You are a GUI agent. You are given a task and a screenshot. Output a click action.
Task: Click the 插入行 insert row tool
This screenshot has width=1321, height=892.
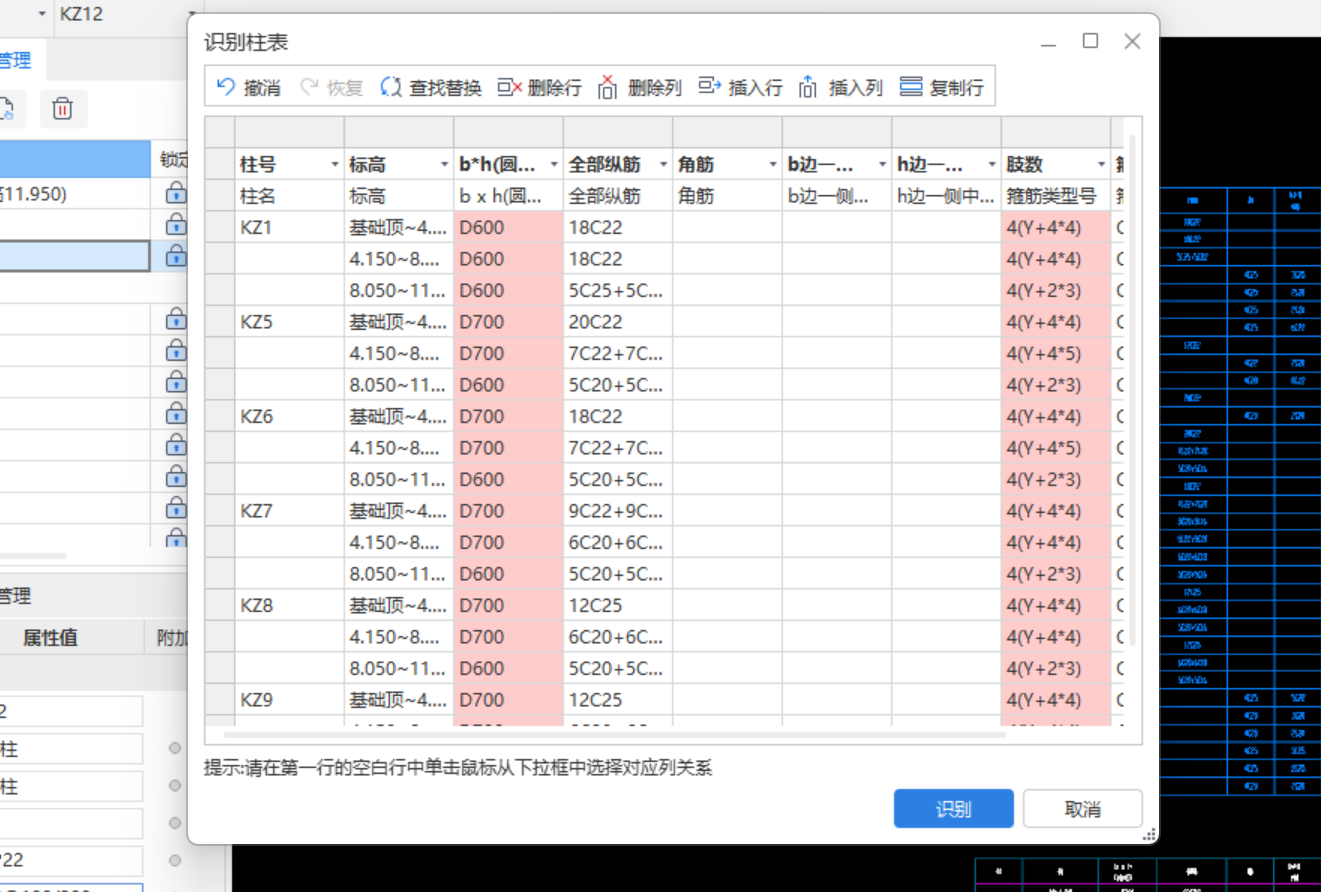(740, 87)
